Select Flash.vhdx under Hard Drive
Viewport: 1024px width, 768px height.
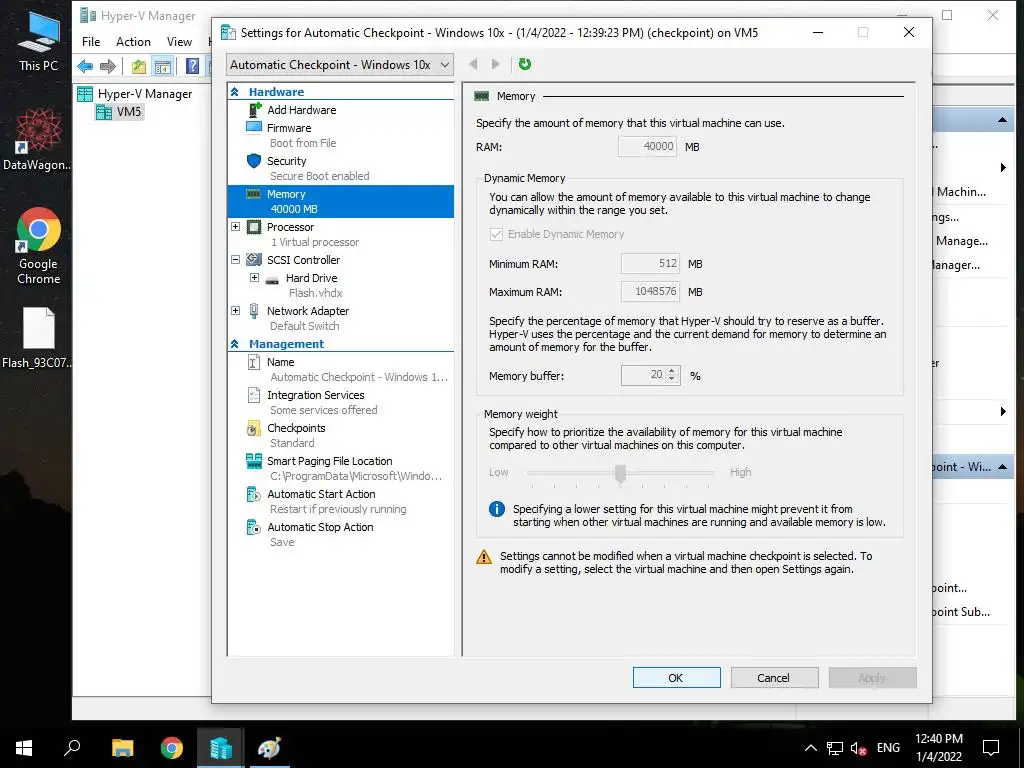[x=315, y=293]
